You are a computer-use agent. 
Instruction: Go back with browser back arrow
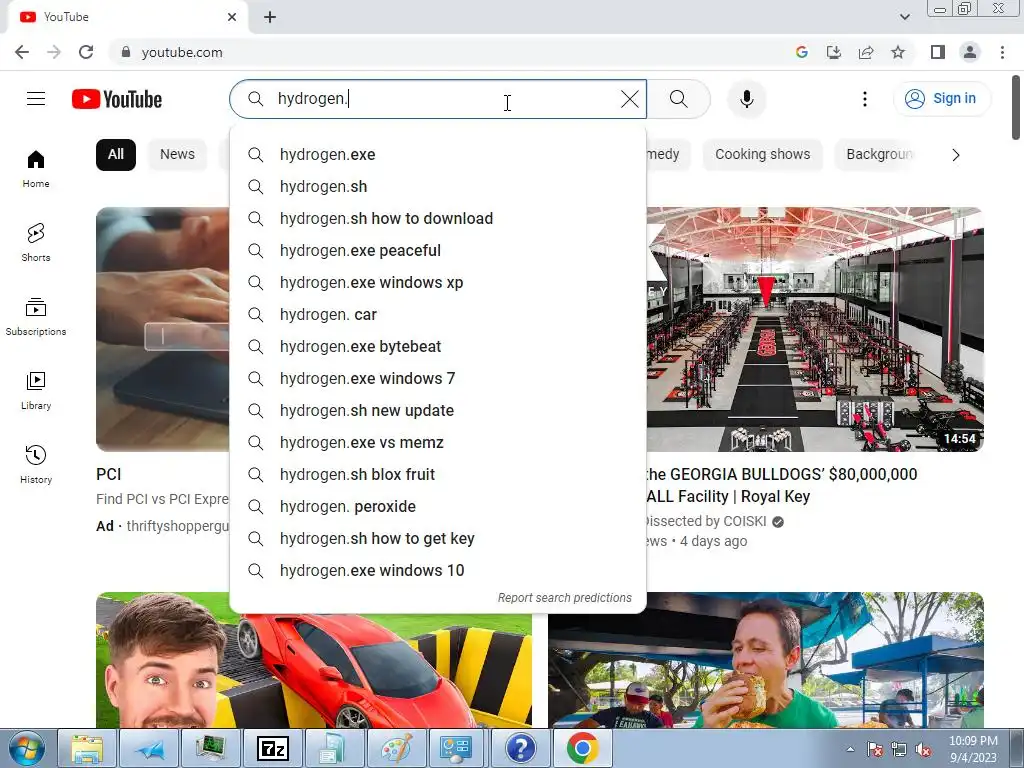[22, 52]
